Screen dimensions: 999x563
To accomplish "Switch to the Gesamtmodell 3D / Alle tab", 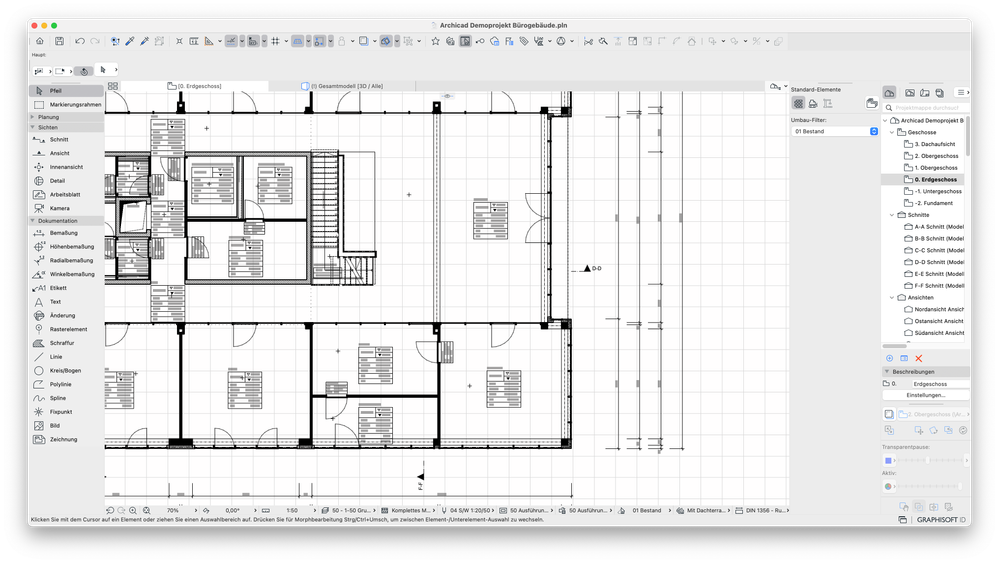I will [341, 86].
